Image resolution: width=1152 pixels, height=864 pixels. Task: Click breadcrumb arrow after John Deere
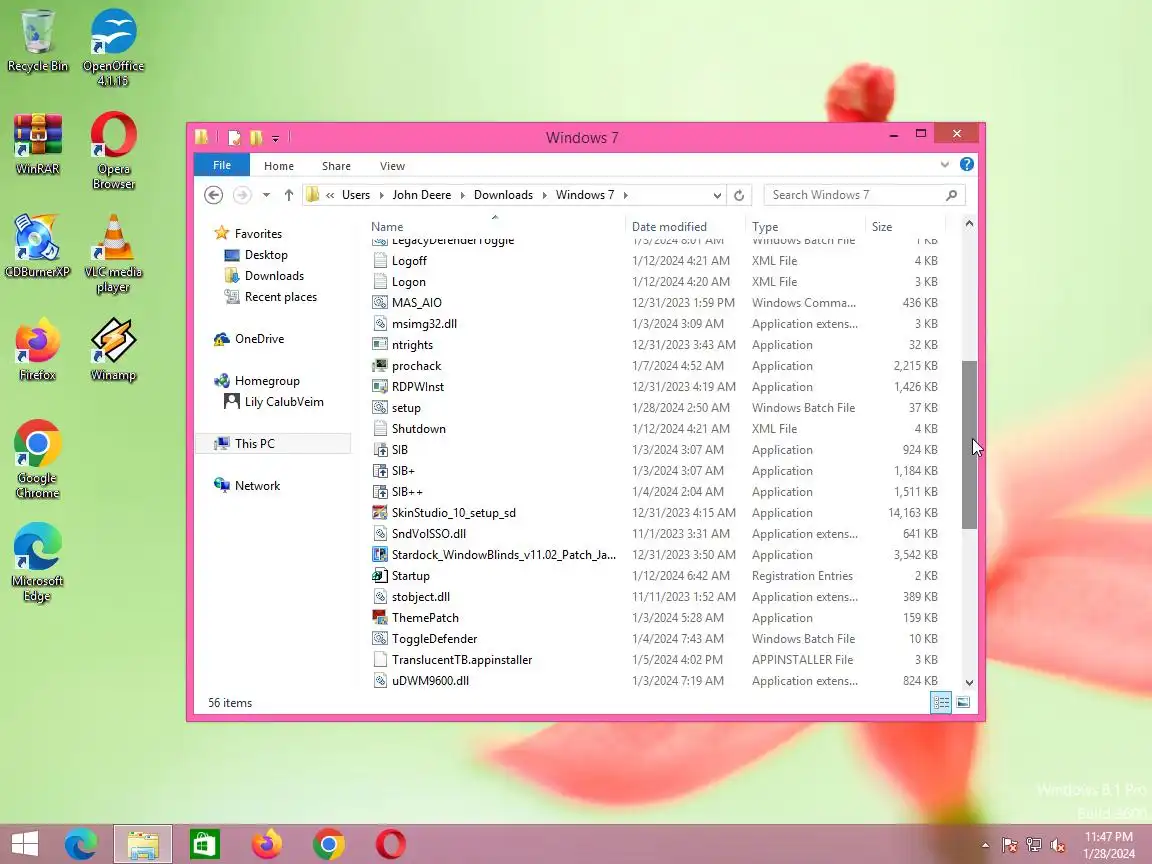[463, 195]
